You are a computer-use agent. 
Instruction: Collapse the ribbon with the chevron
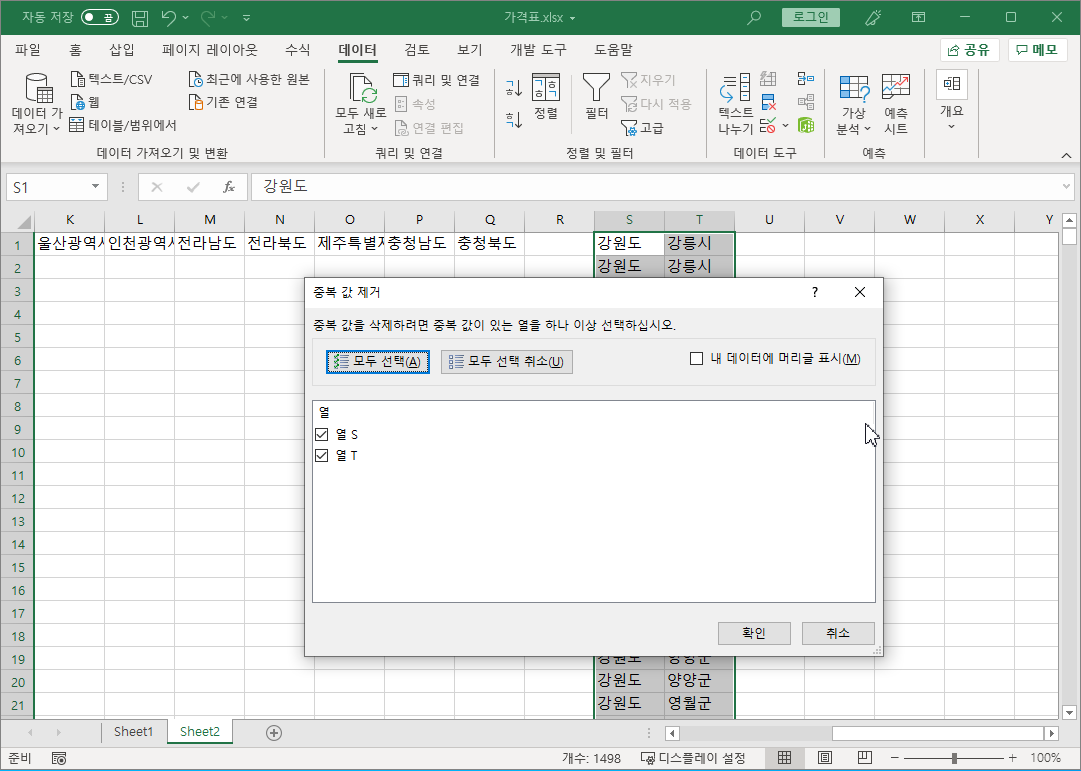tap(1066, 154)
